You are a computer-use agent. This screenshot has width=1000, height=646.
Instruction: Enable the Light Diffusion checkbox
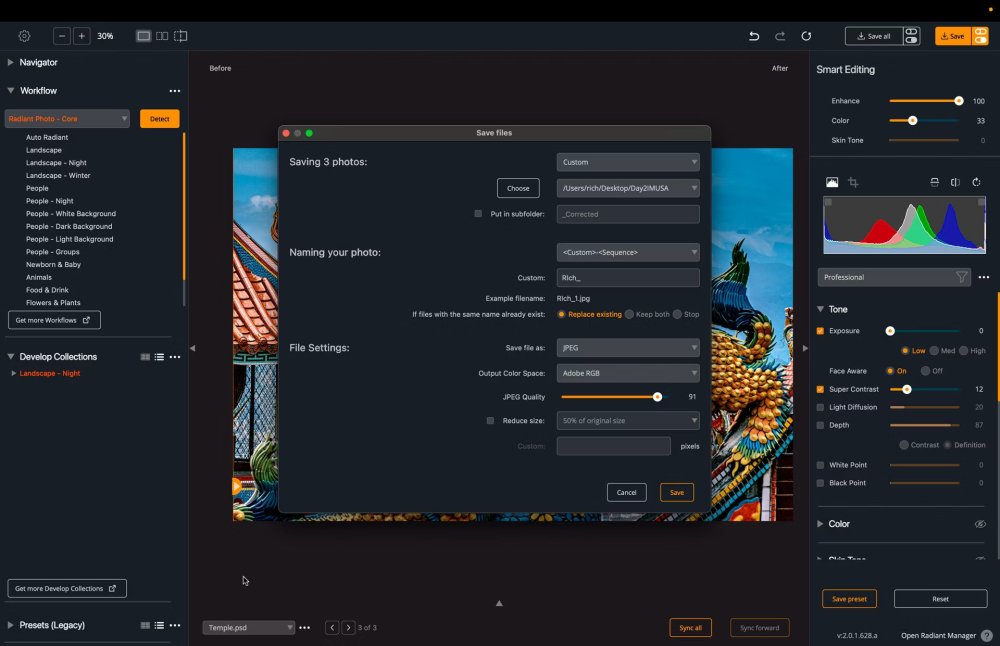(820, 407)
